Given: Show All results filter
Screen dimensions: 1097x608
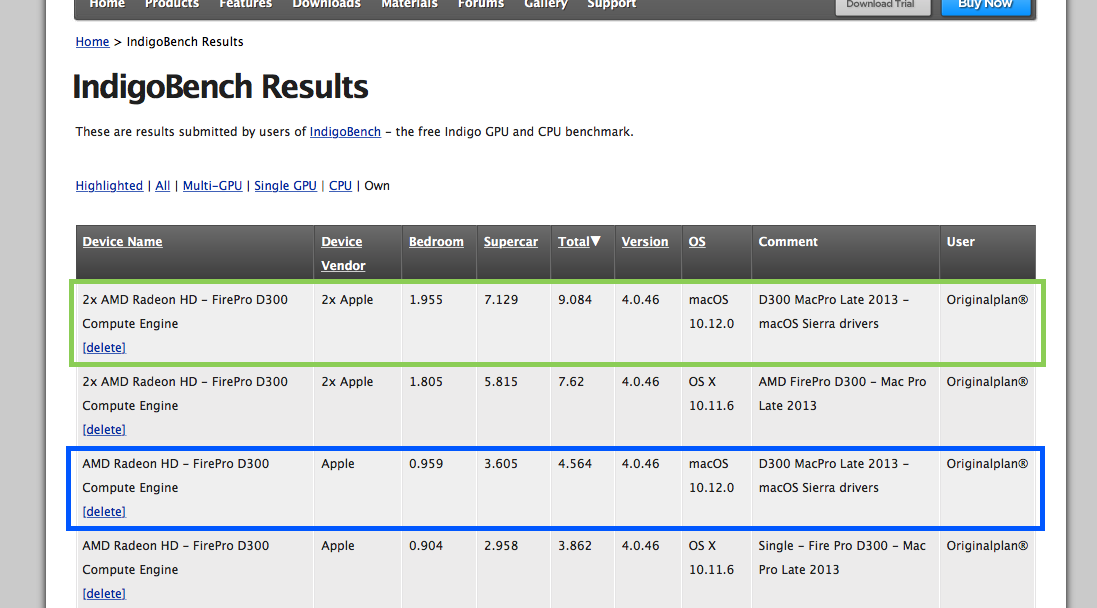Looking at the screenshot, I should [162, 185].
